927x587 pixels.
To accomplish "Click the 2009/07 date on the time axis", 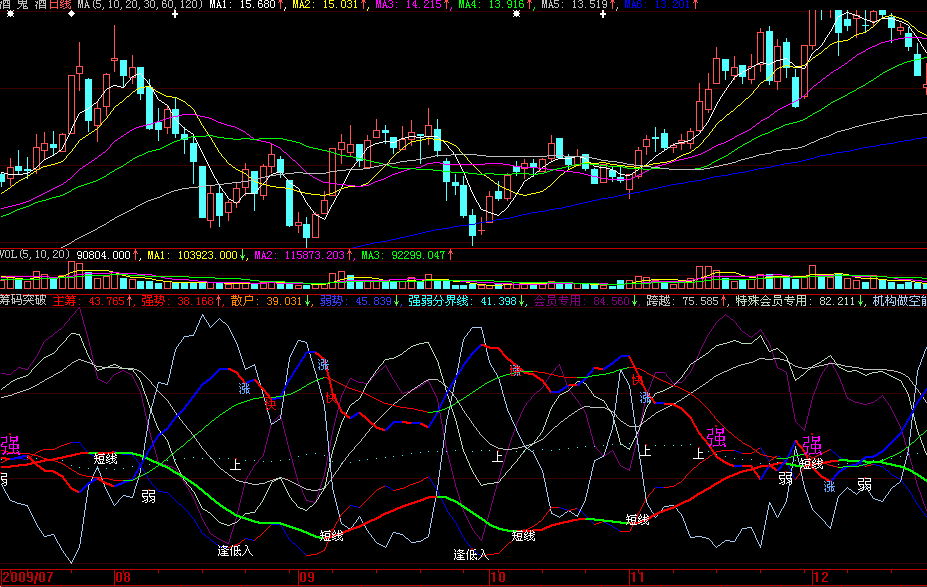I will [28, 577].
